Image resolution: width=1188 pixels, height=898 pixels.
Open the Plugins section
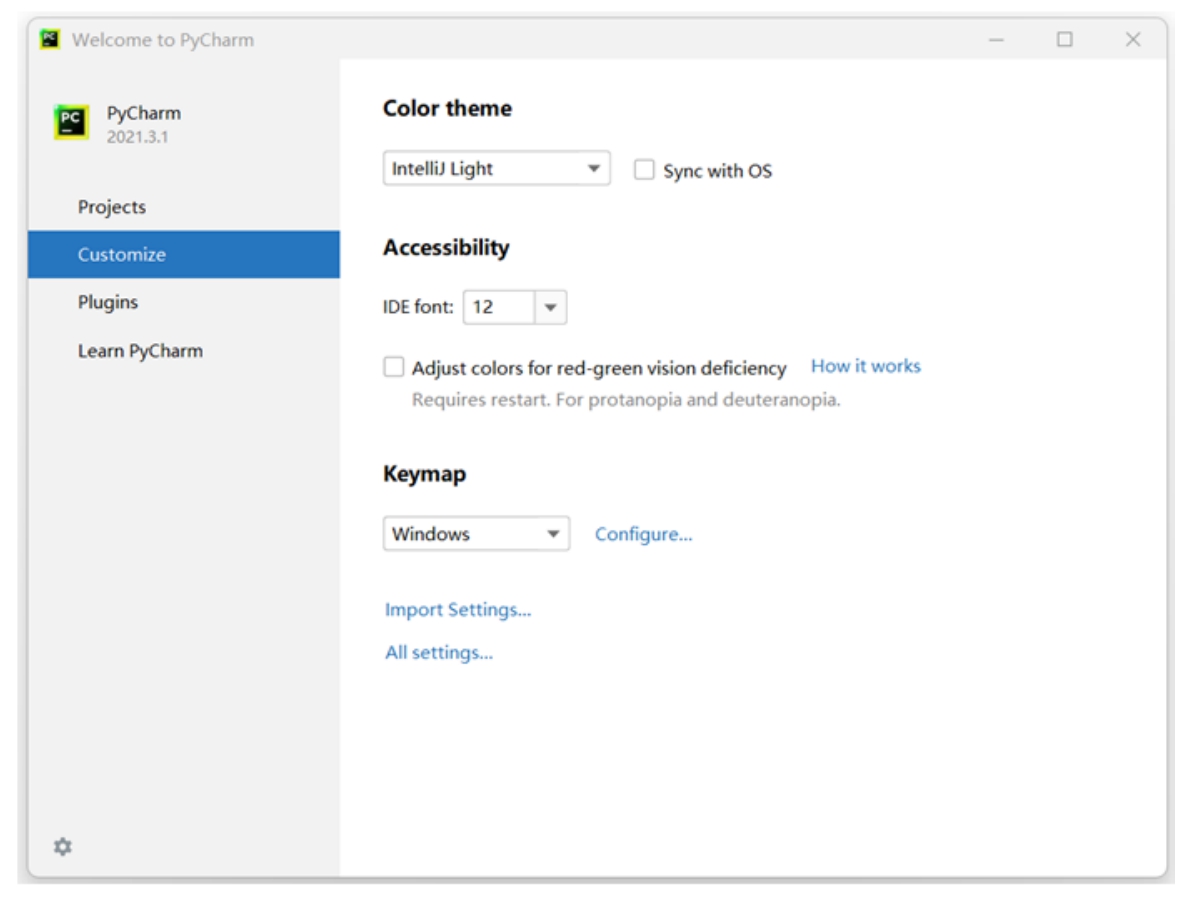point(183,302)
